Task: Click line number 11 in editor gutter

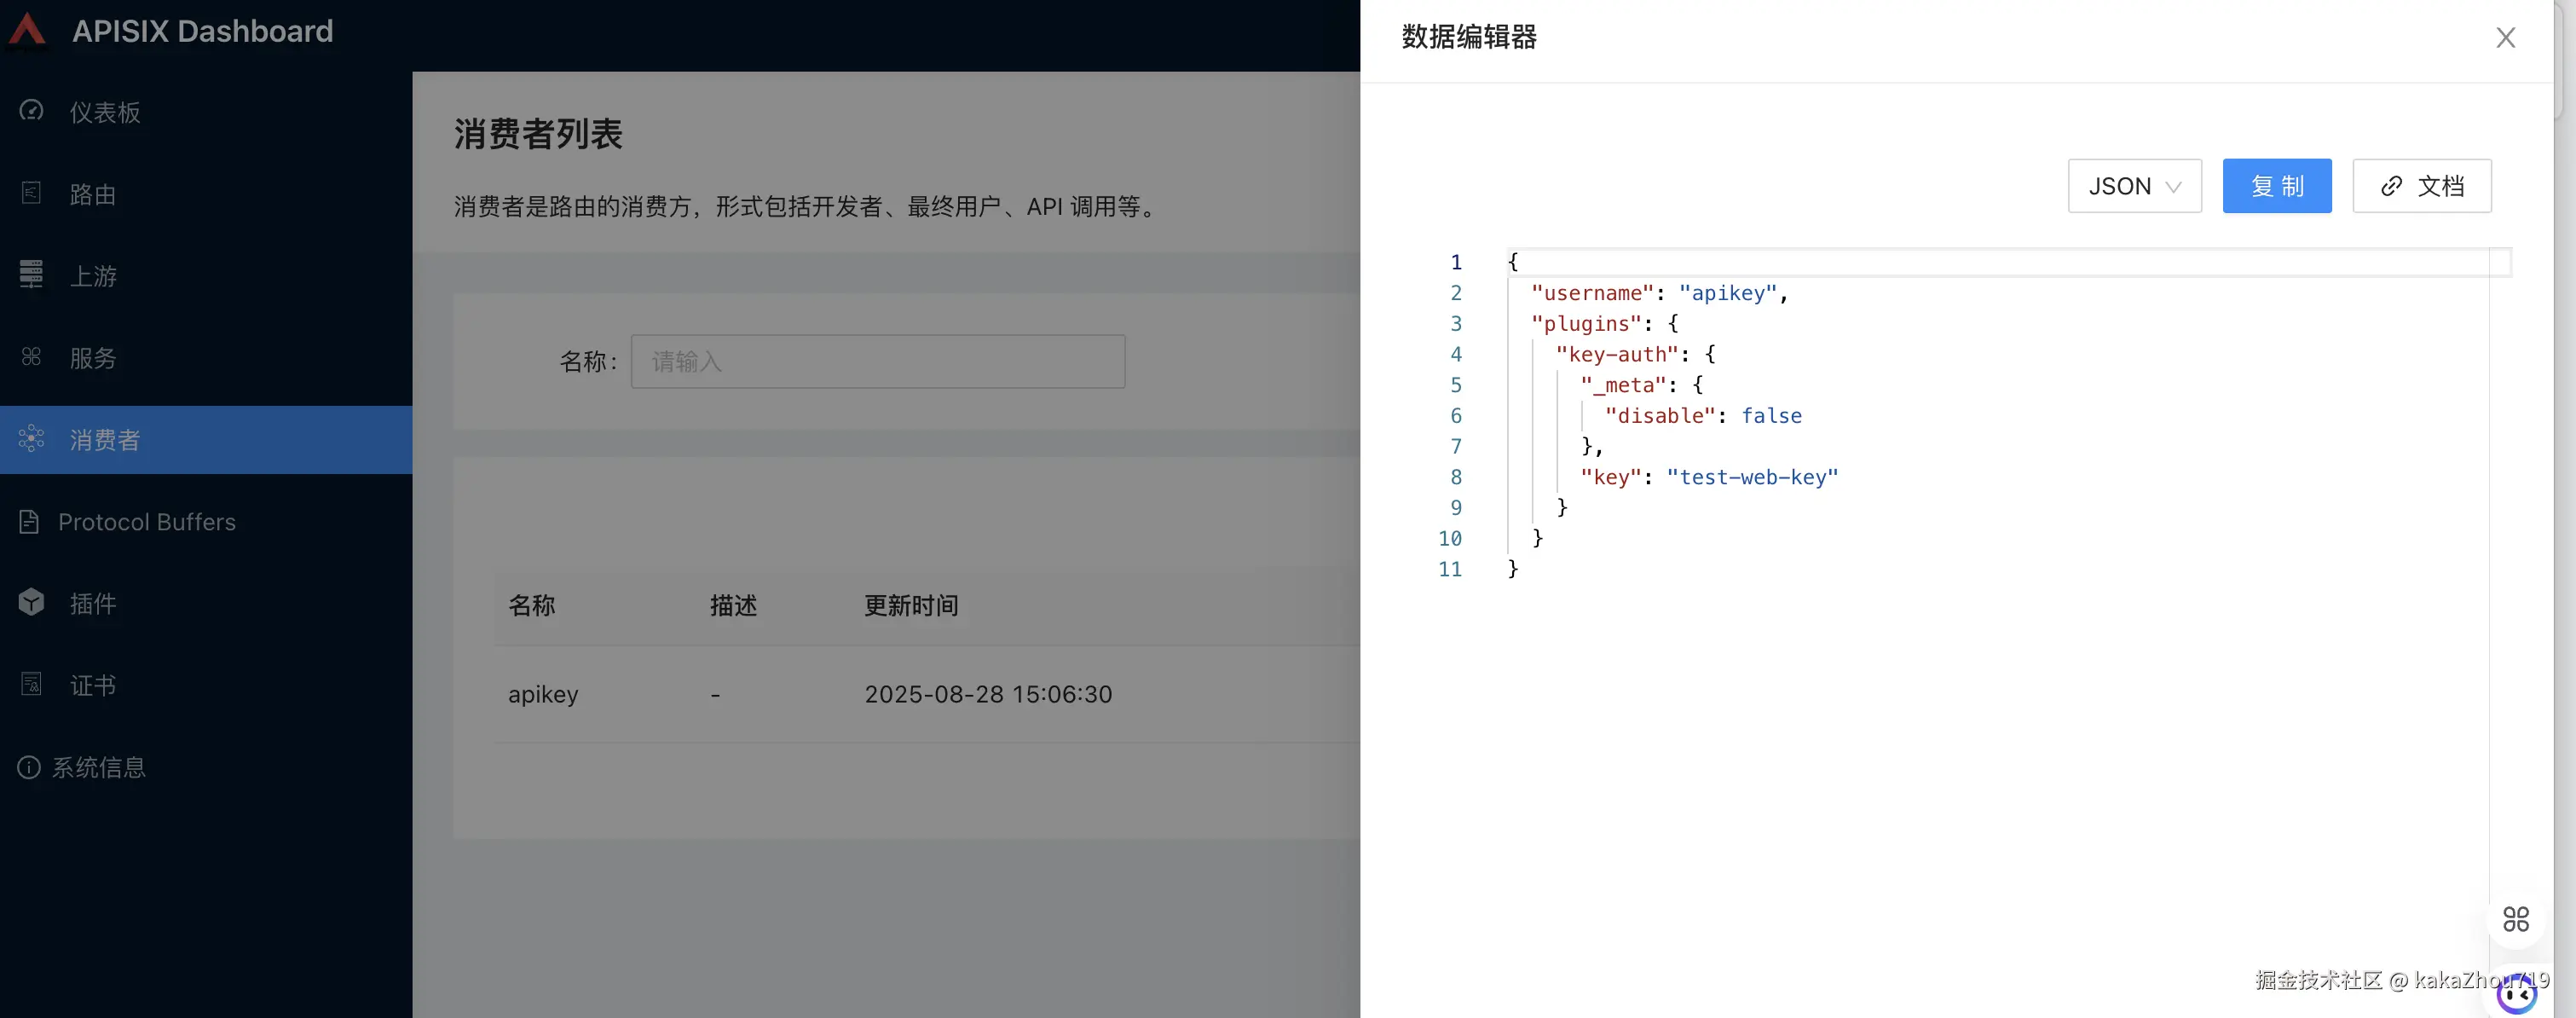Action: (1450, 569)
